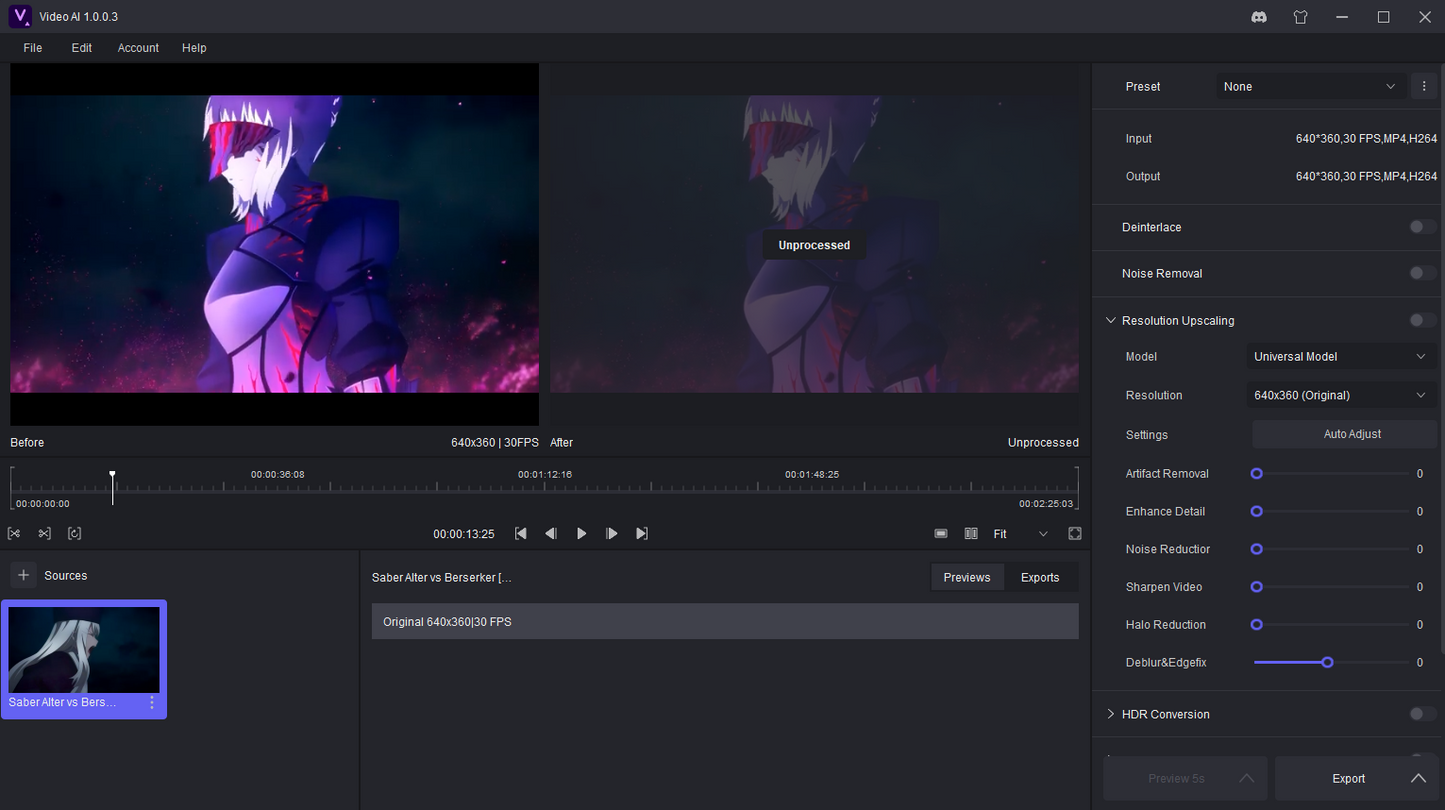
Task: Enter fullscreen preview mode
Action: click(1075, 534)
